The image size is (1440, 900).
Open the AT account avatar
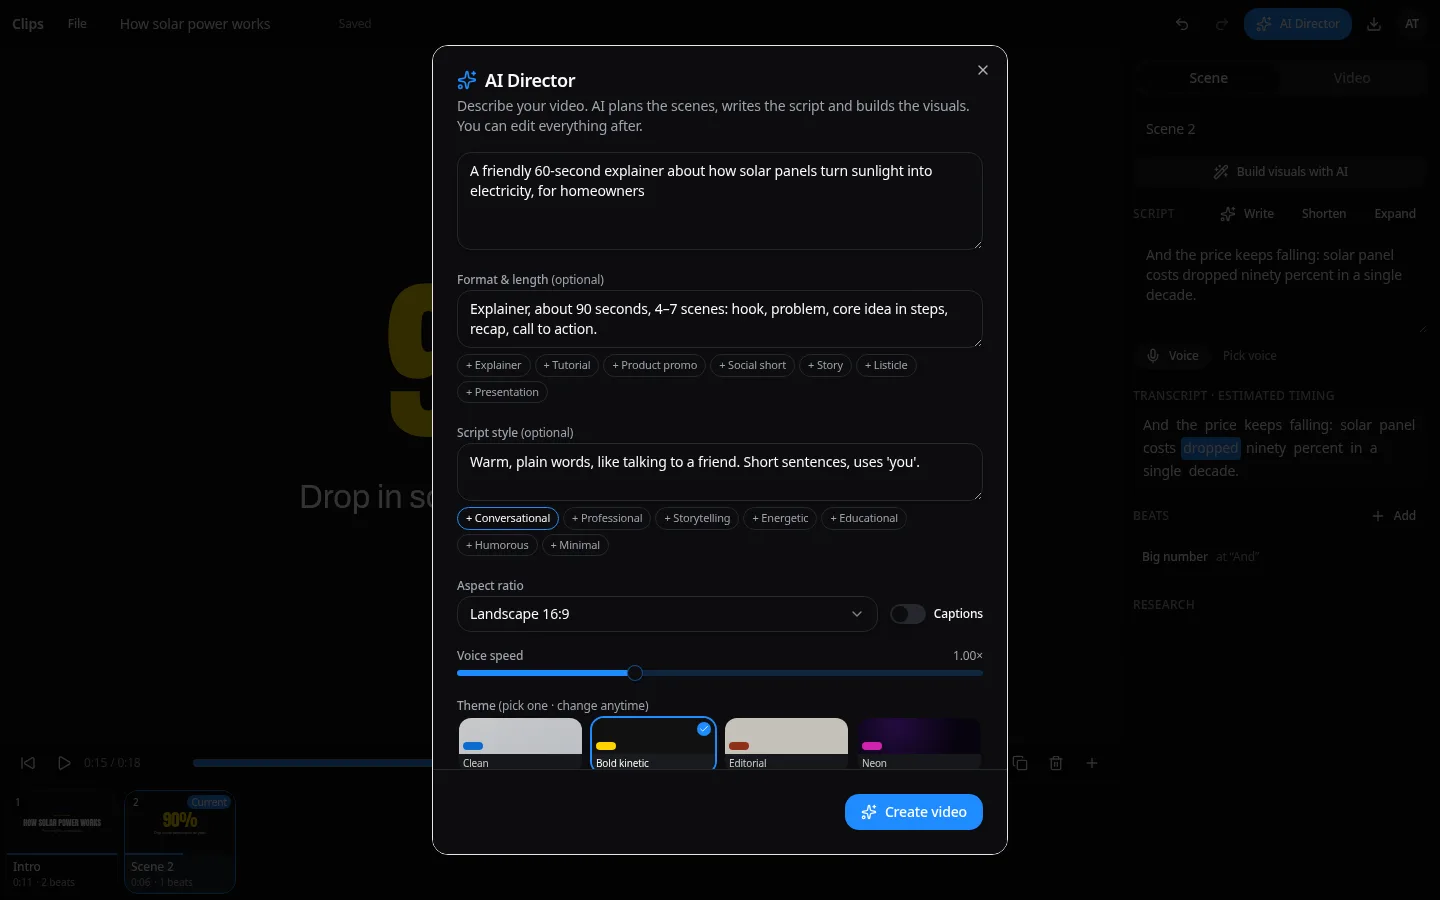pos(1412,24)
